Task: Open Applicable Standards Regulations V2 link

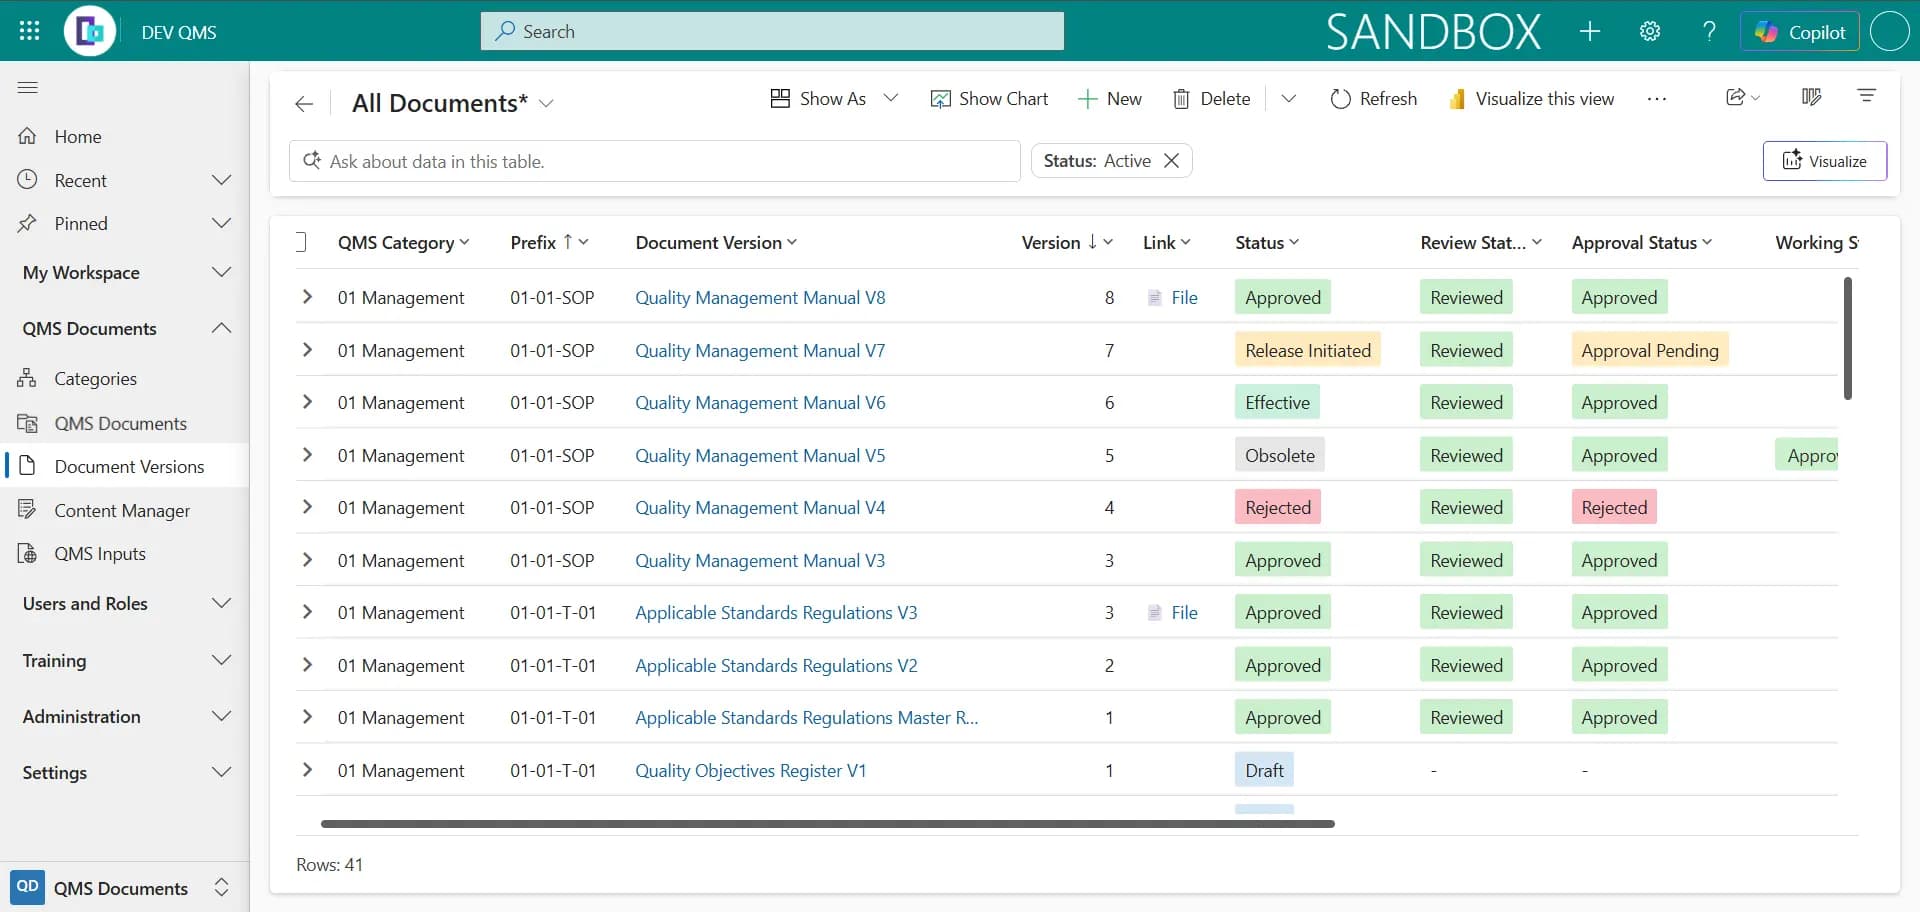Action: point(776,666)
